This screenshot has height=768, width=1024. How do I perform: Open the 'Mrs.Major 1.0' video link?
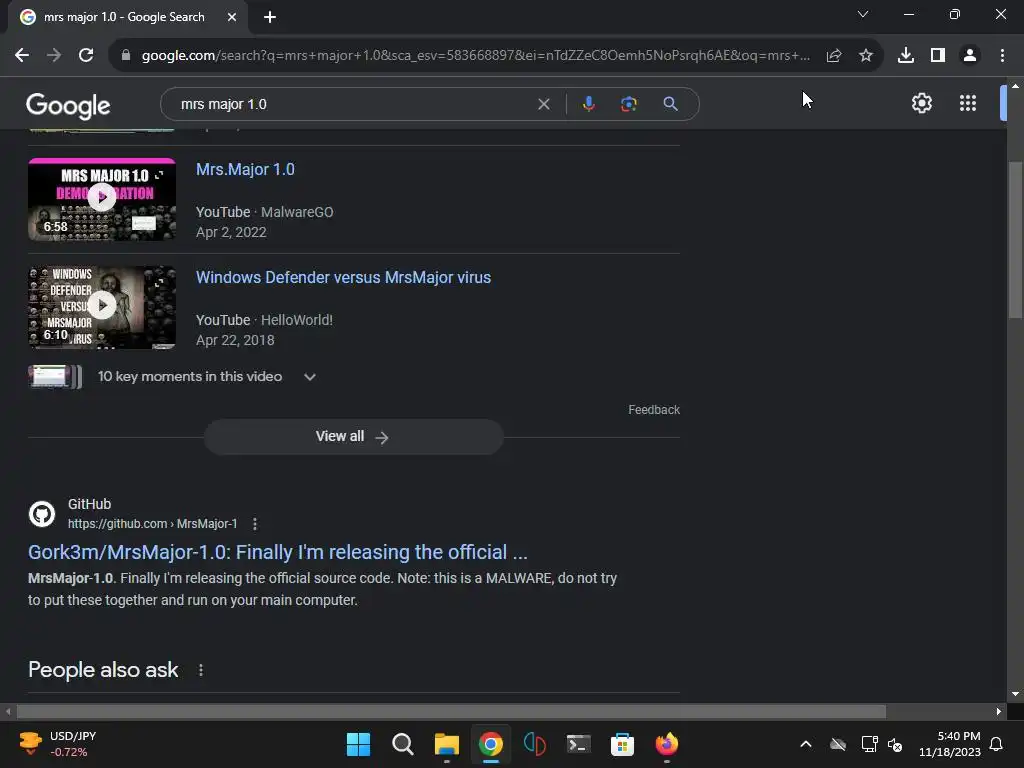point(245,169)
